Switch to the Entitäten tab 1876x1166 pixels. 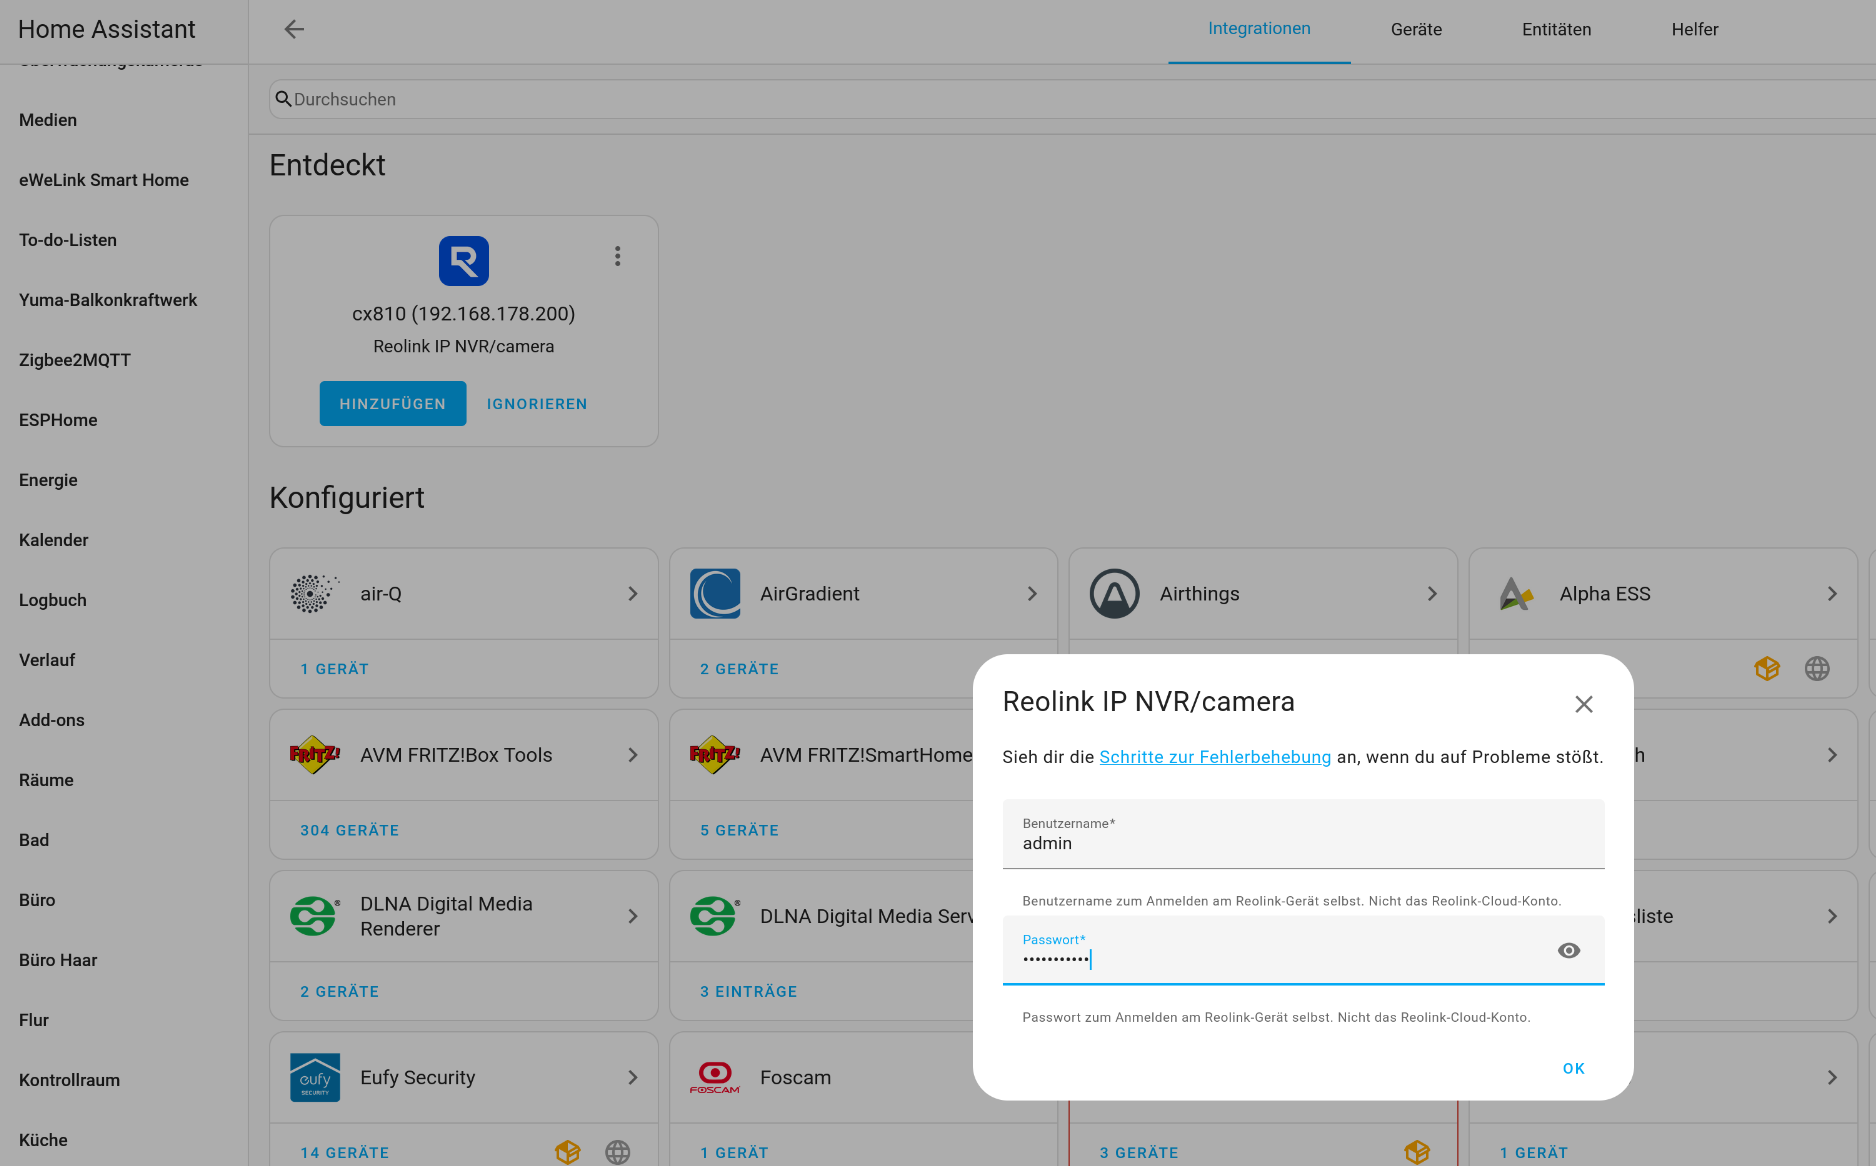(x=1556, y=30)
